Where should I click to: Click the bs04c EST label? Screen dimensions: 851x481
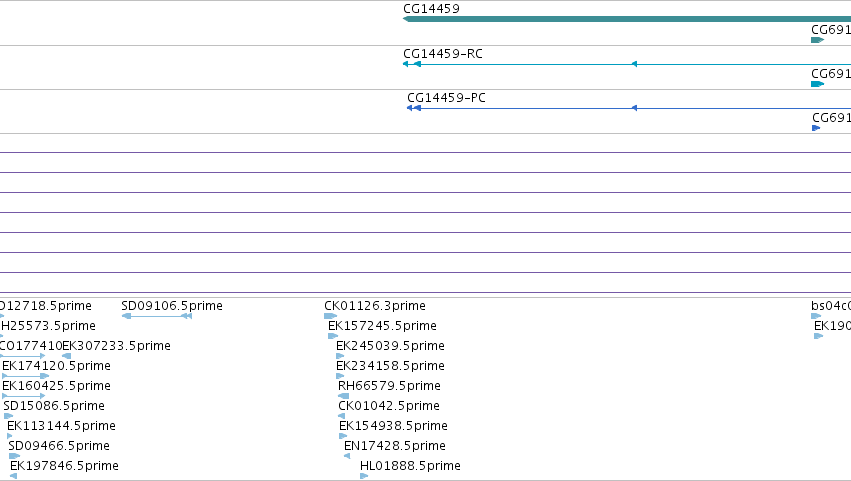pyautogui.click(x=831, y=306)
